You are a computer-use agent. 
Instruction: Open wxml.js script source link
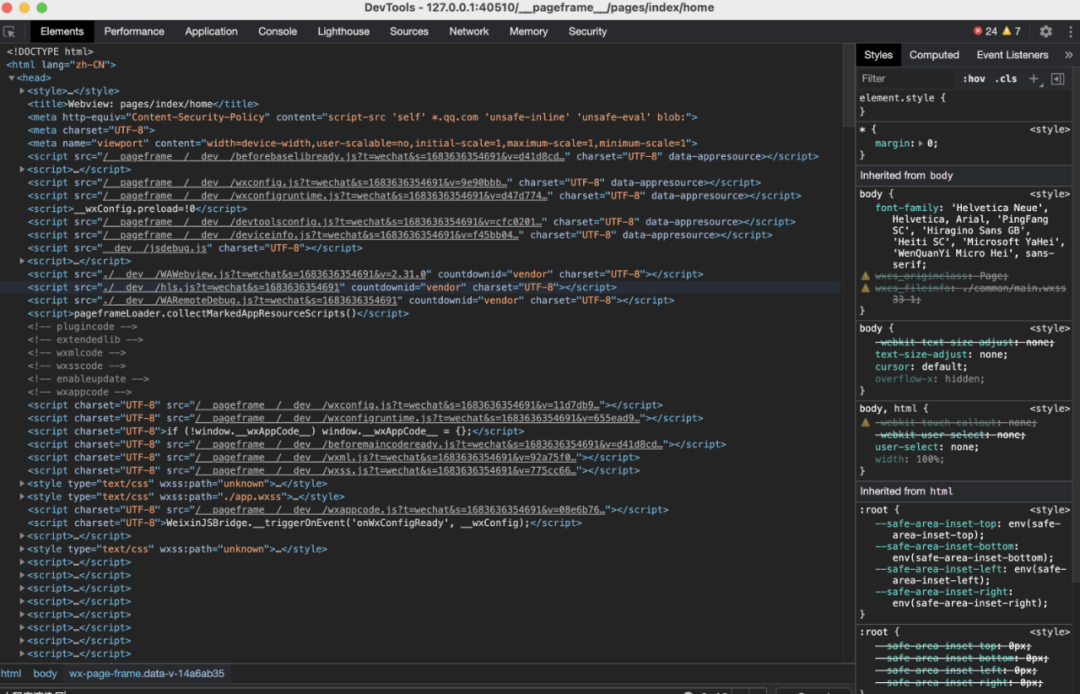(x=386, y=457)
